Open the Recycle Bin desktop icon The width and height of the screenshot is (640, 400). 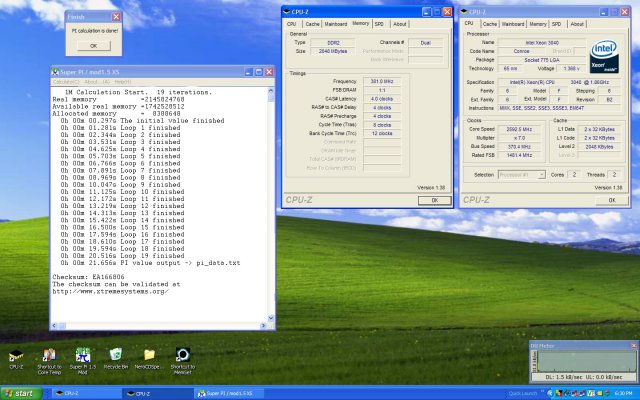click(x=116, y=355)
